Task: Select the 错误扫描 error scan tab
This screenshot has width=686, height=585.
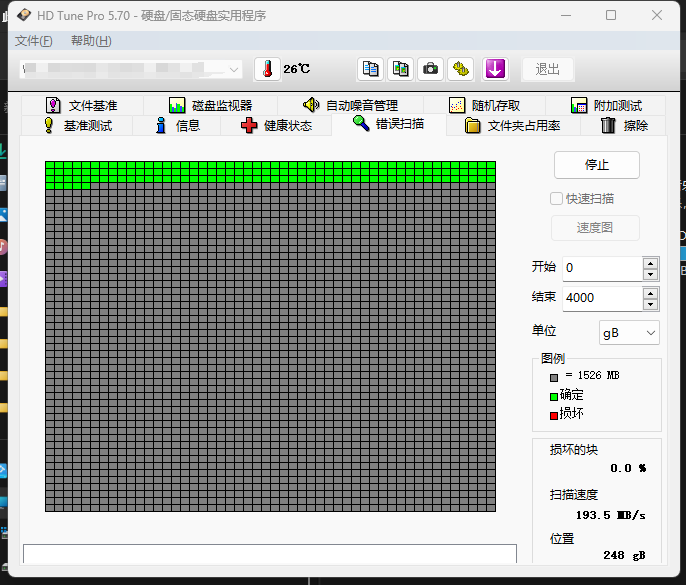Action: coord(388,124)
